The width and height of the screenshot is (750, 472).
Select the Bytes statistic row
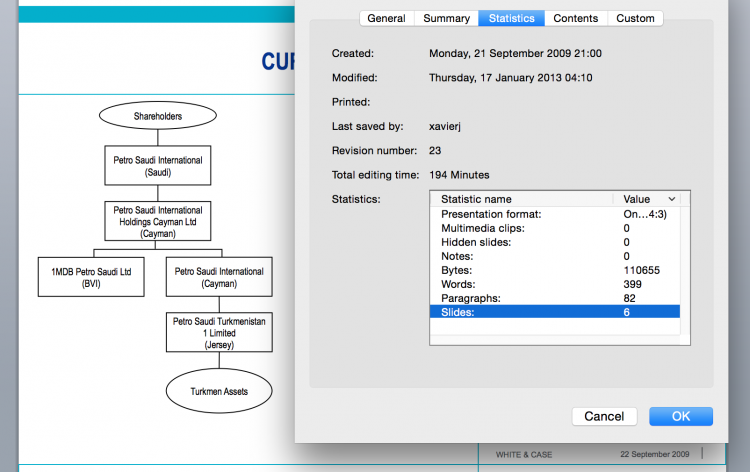click(x=555, y=270)
